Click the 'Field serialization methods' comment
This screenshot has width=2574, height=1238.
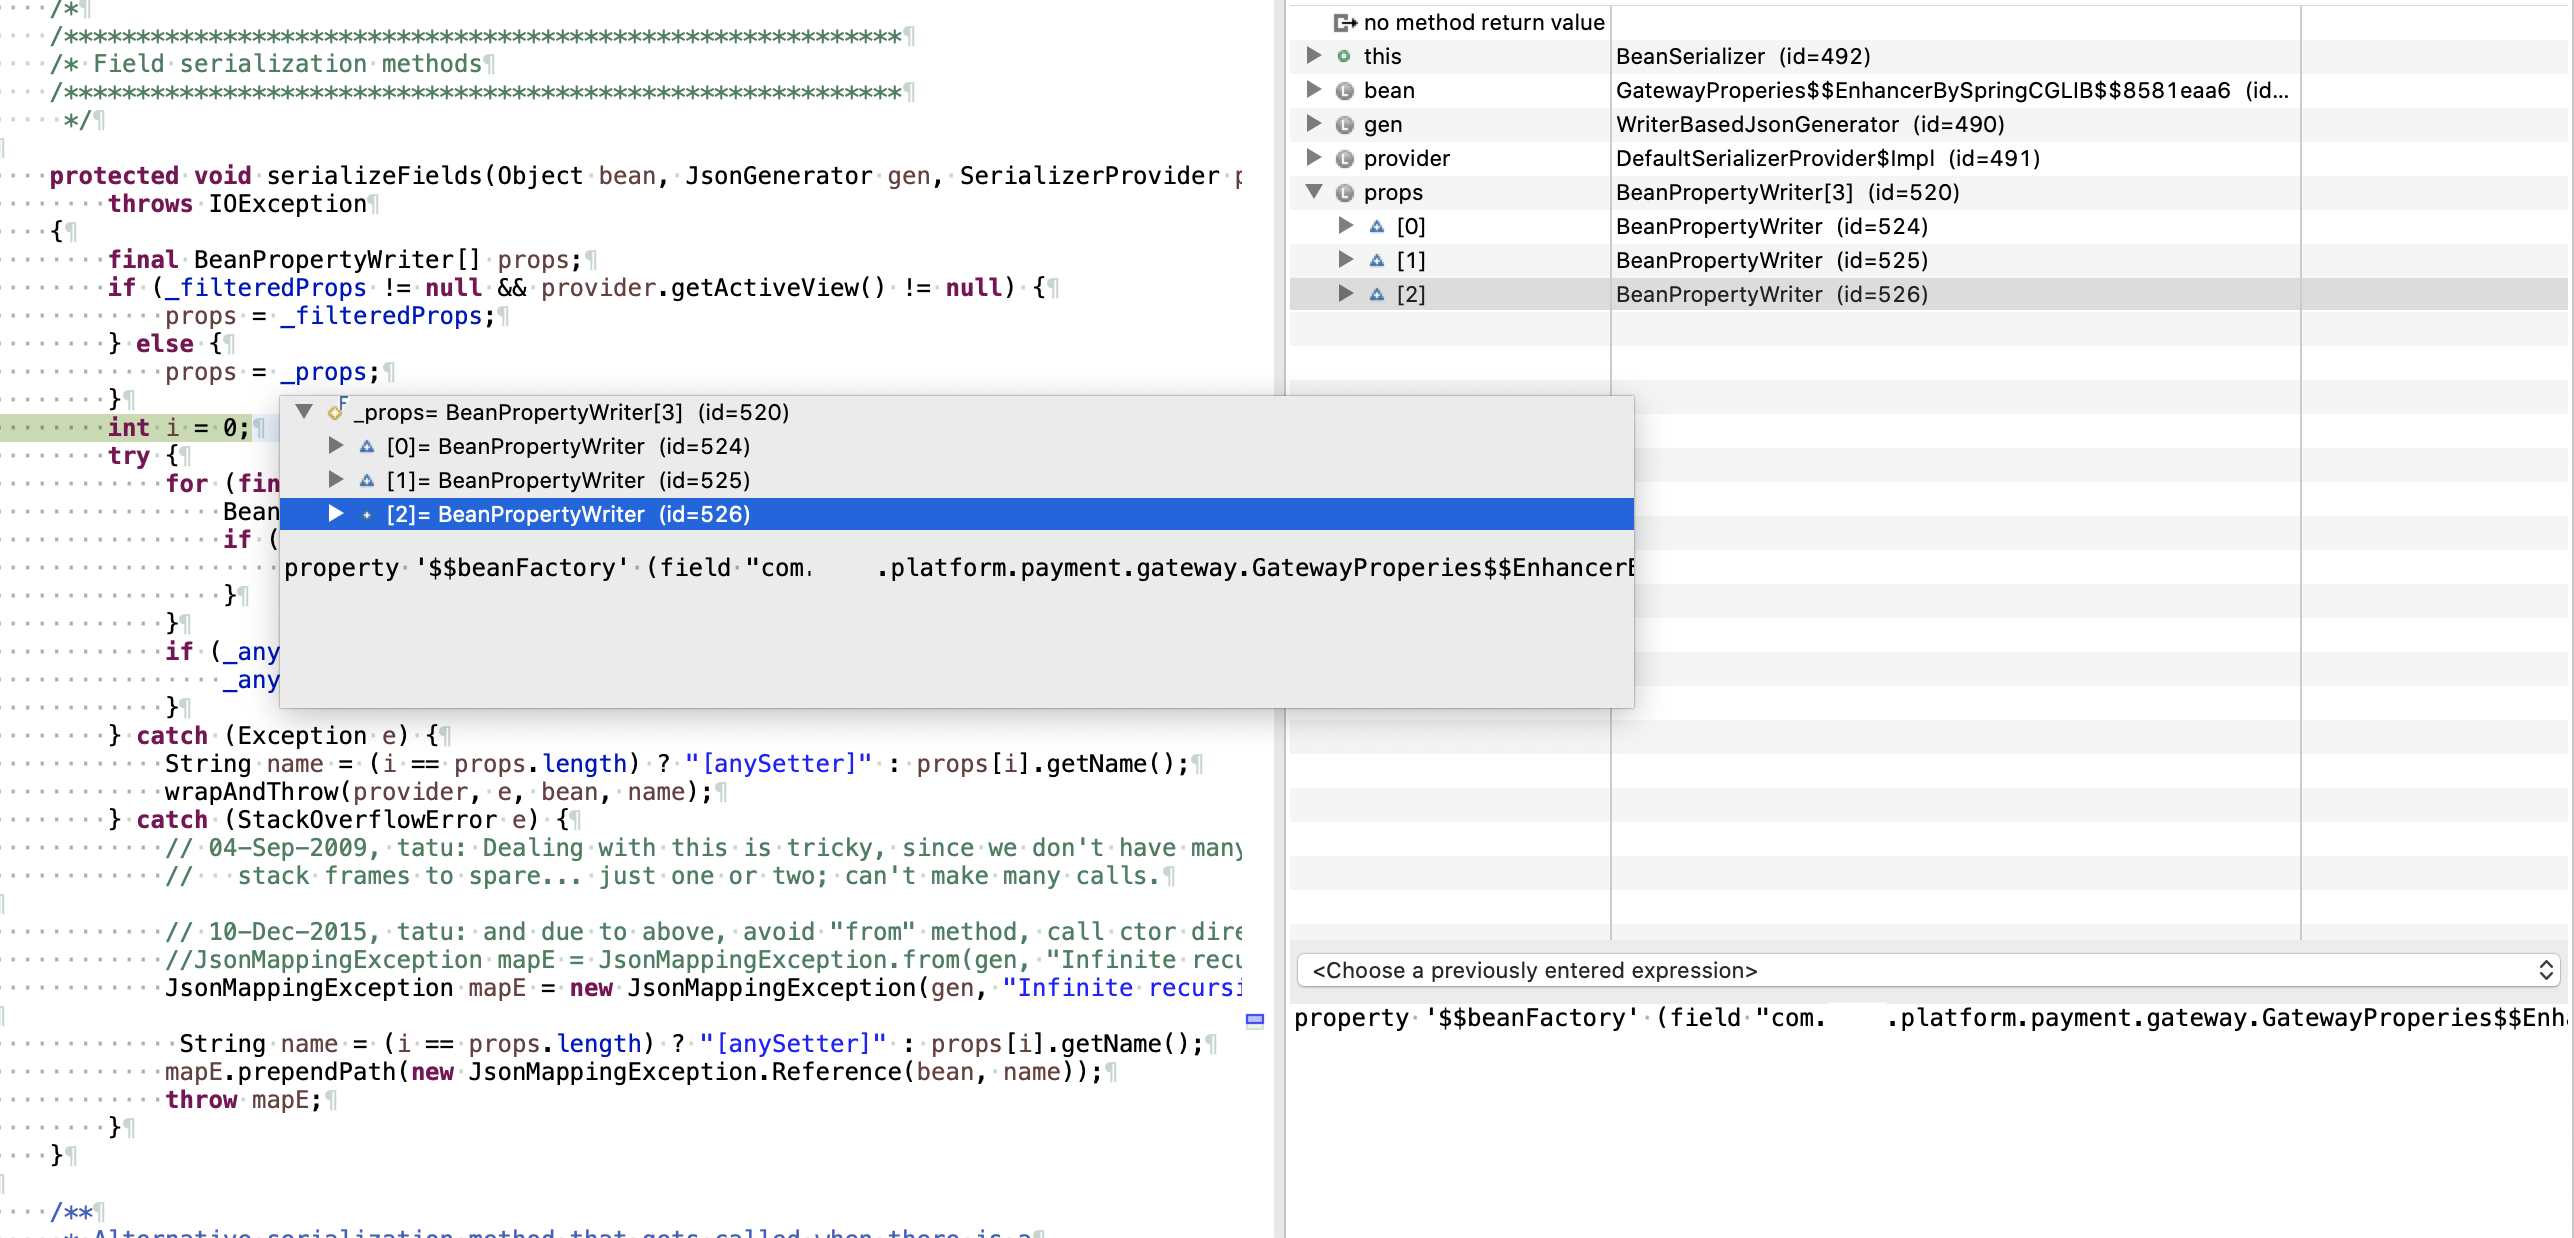point(288,64)
